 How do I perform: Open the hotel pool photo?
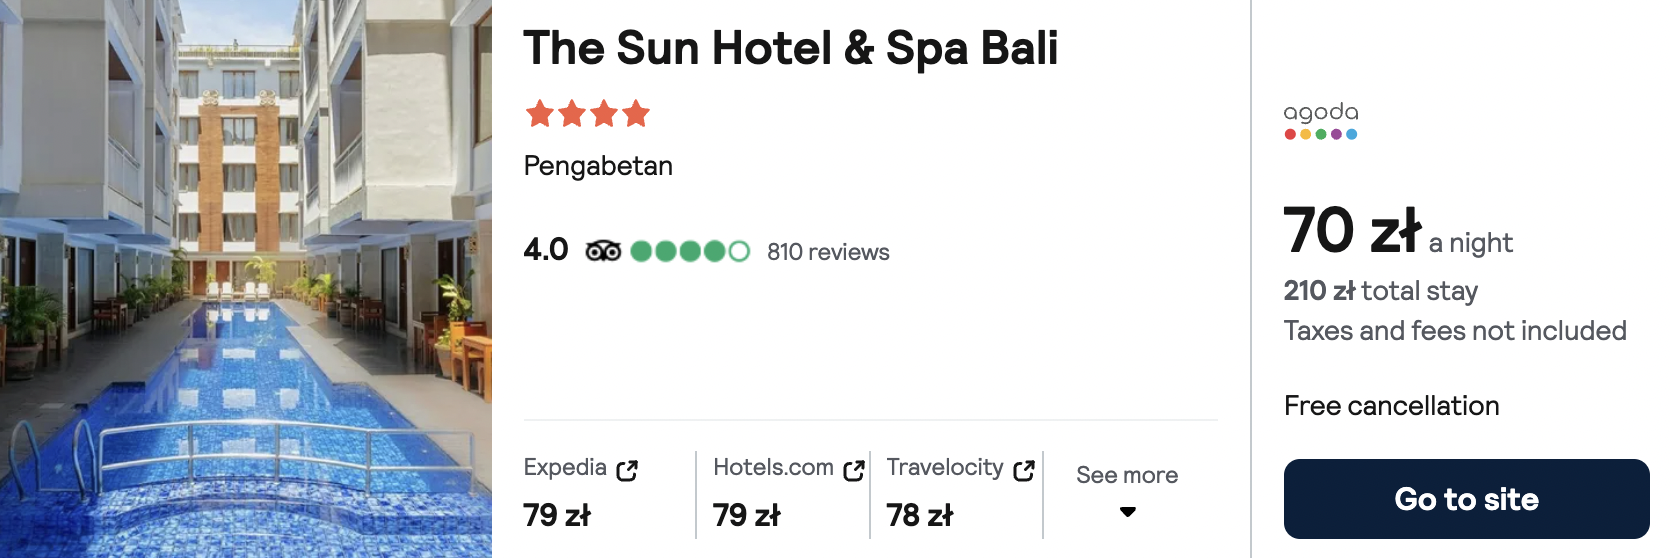click(x=246, y=279)
